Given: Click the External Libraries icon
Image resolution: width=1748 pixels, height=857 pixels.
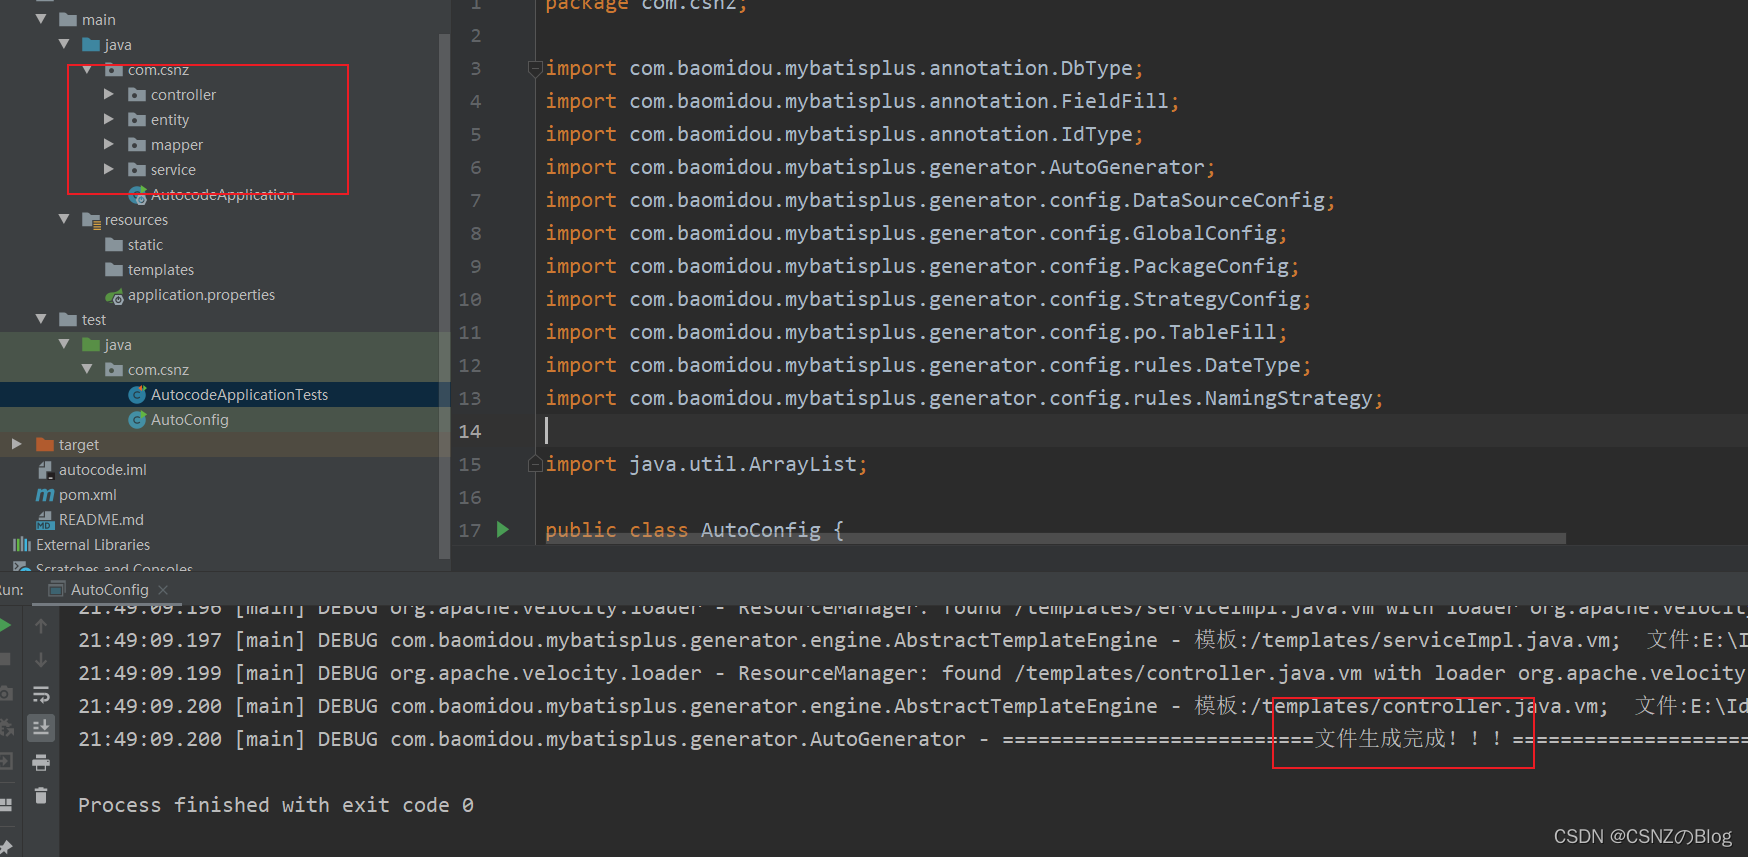Looking at the screenshot, I should 21,545.
